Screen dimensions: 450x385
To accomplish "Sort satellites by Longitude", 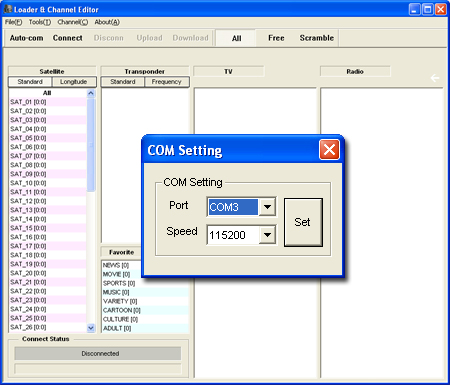I will [x=74, y=82].
